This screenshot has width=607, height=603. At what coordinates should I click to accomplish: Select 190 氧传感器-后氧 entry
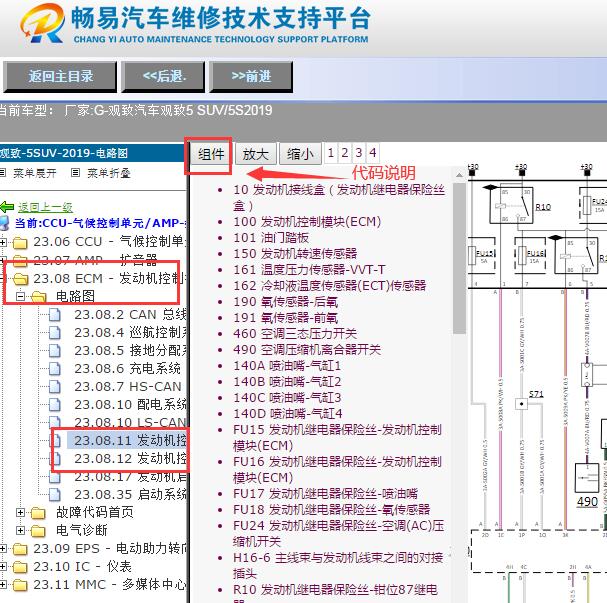tap(285, 302)
